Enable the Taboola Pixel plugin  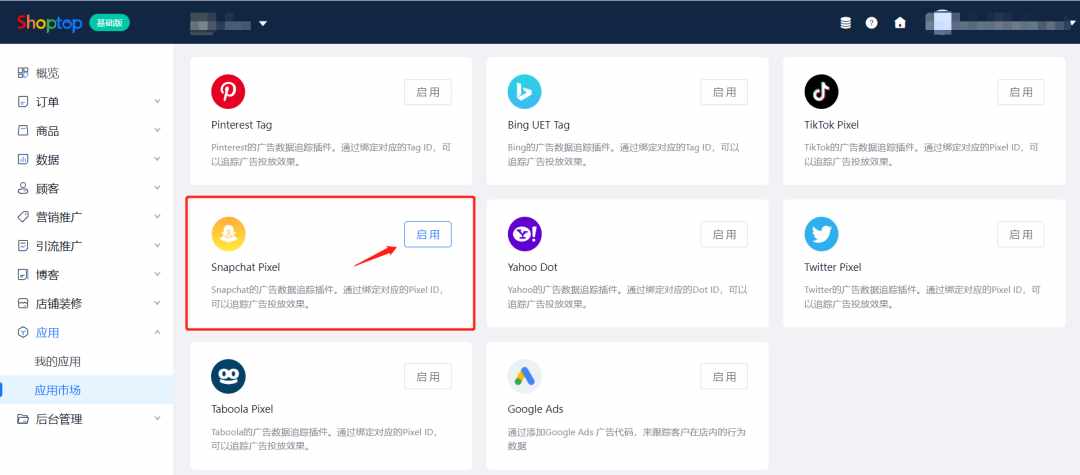(x=428, y=377)
